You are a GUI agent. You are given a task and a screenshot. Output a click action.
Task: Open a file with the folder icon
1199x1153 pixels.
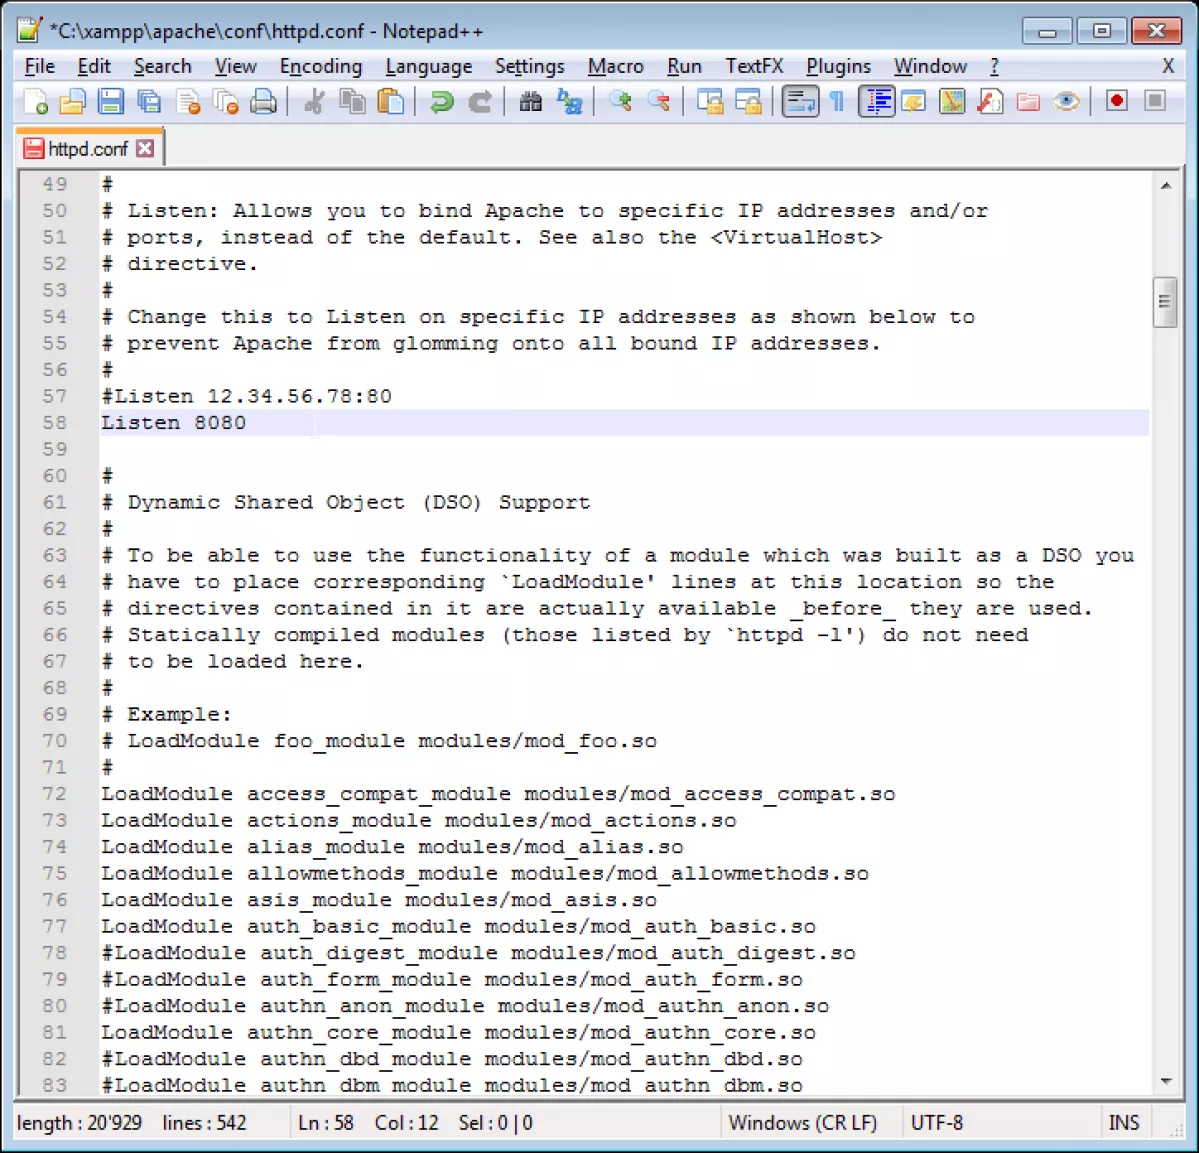coord(73,102)
